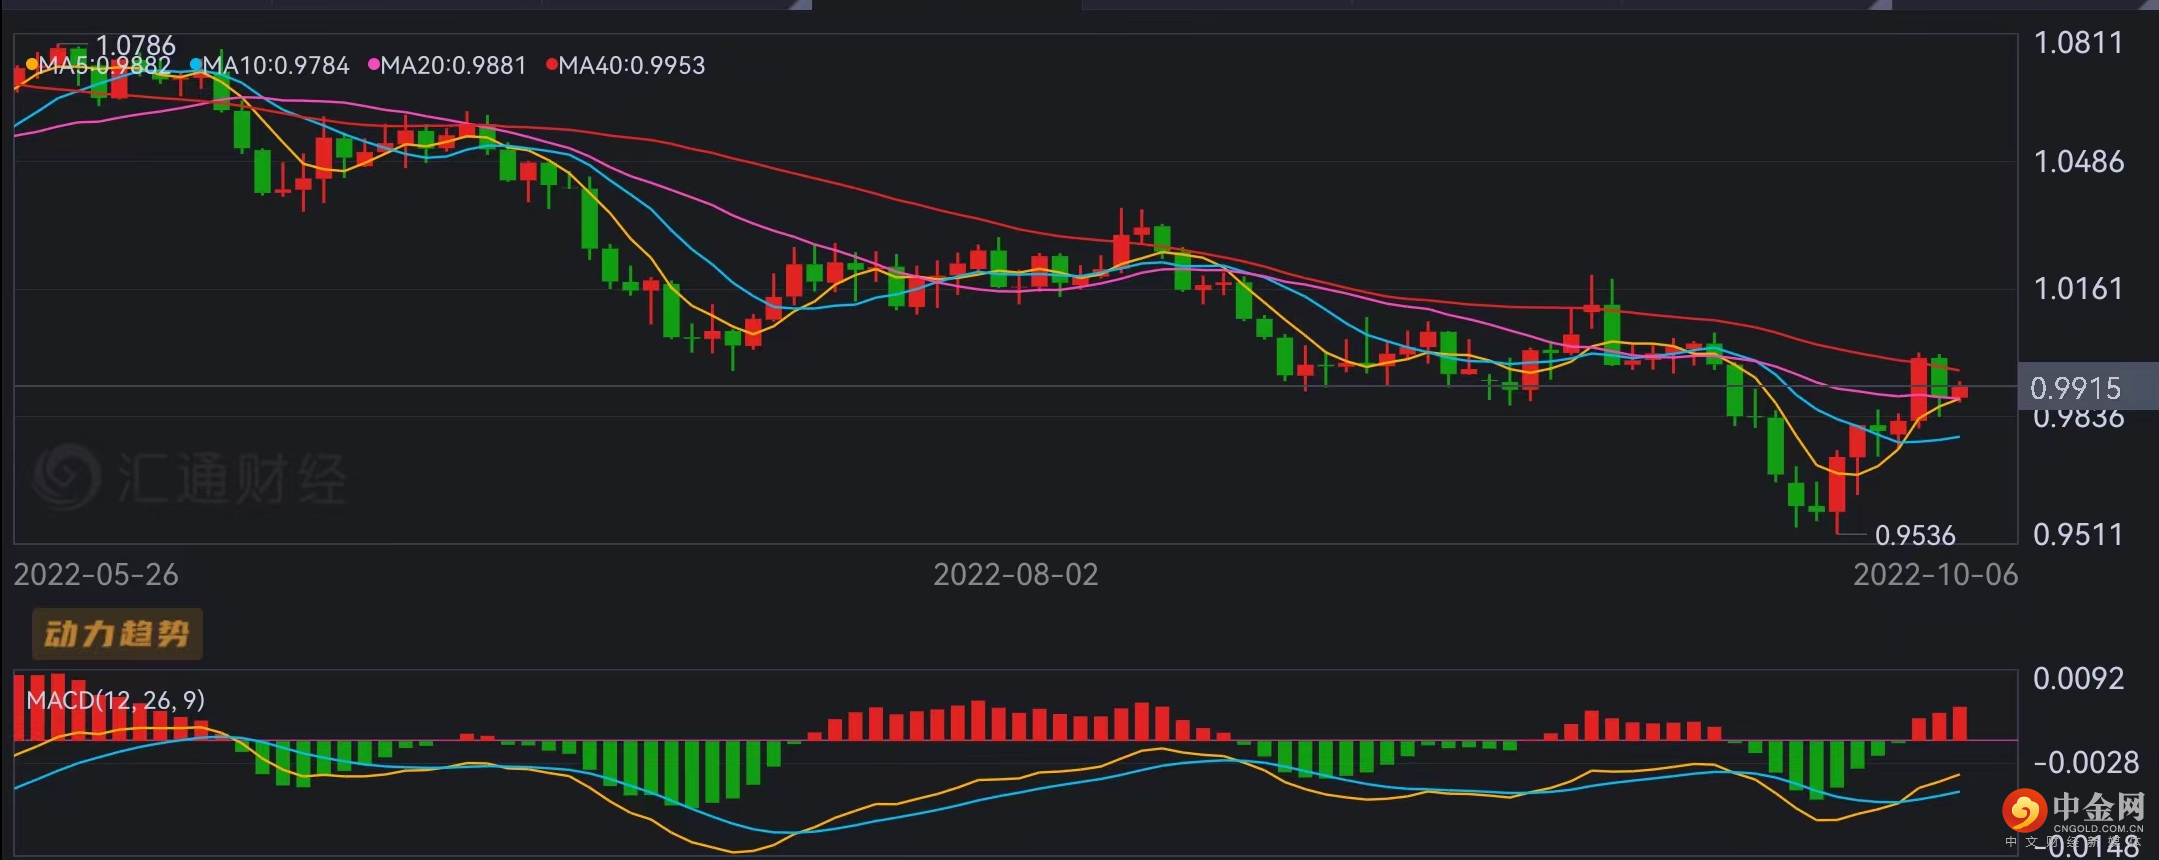The width and height of the screenshot is (2159, 860).
Task: Click the 1.0811 price axis value
Action: (x=2078, y=43)
